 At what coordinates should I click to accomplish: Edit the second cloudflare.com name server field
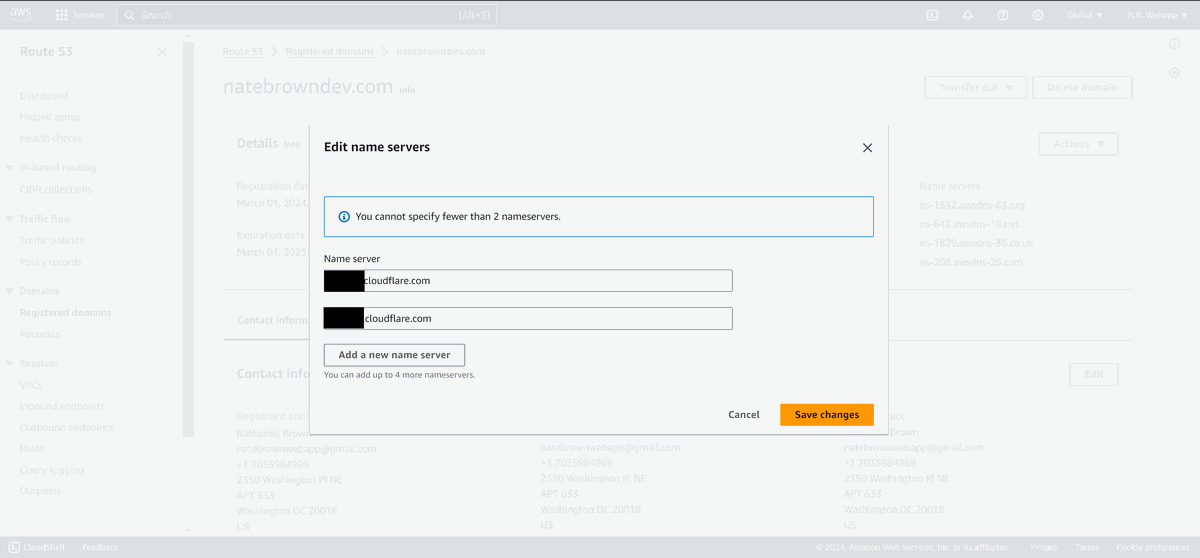point(528,318)
